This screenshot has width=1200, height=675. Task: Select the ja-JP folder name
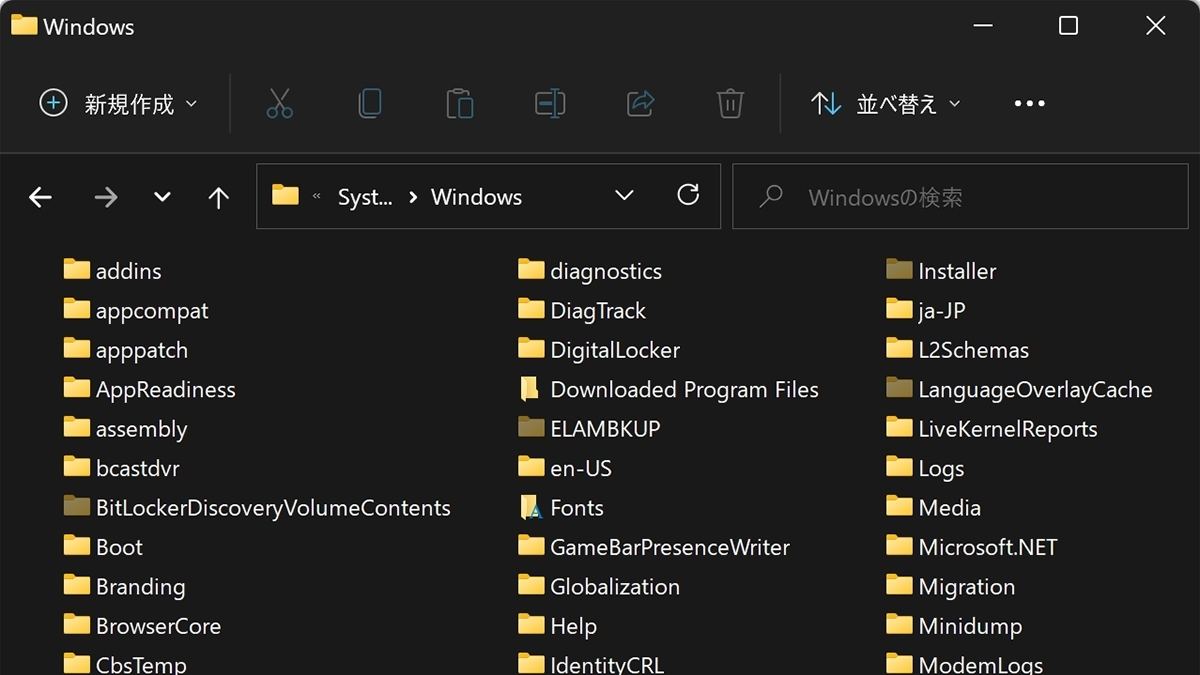click(x=942, y=310)
